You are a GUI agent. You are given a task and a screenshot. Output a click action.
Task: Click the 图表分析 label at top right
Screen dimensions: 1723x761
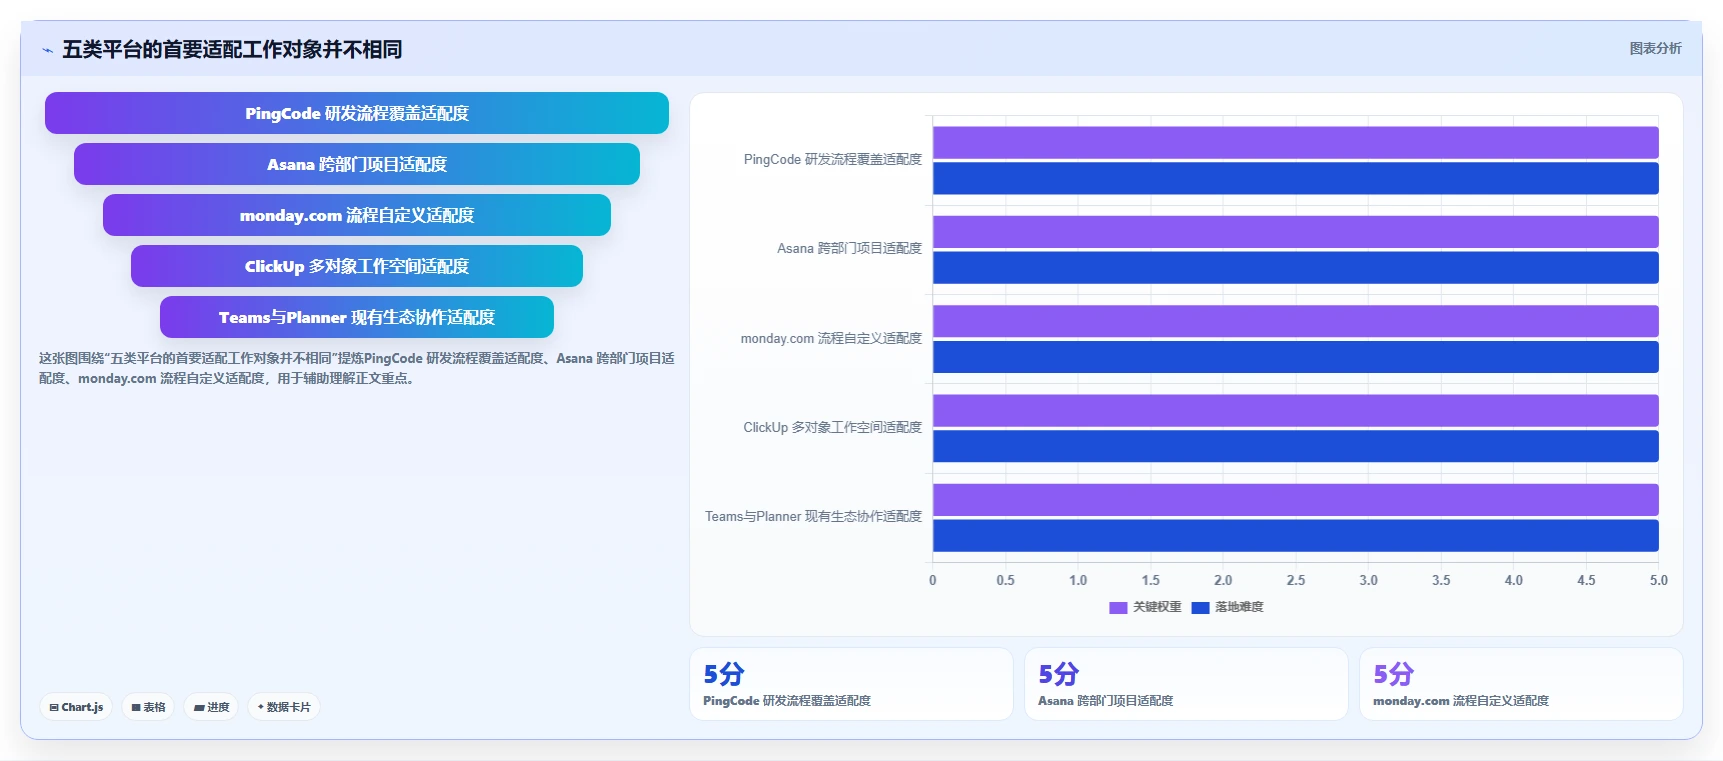point(1655,48)
